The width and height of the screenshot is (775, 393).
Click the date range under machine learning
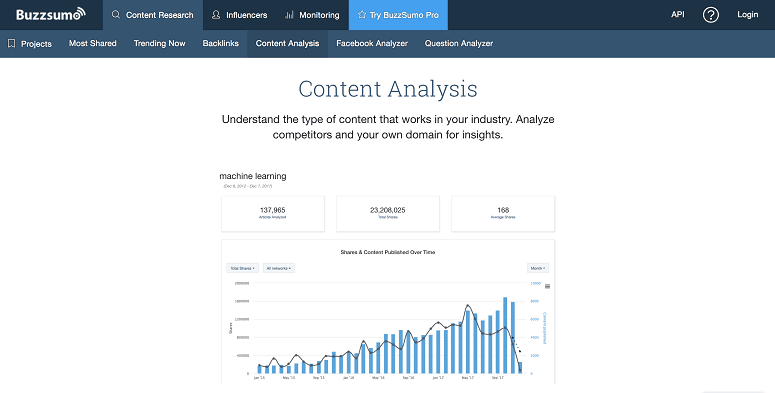pyautogui.click(x=248, y=186)
